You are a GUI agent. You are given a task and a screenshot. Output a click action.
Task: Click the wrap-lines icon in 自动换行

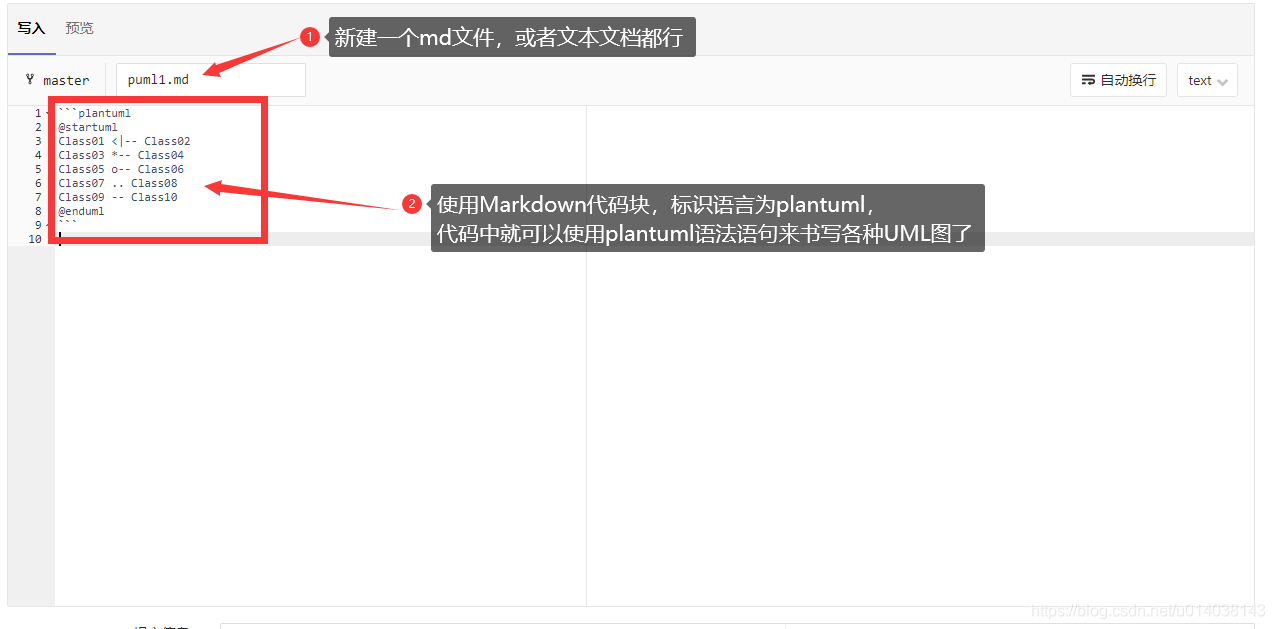coord(1089,80)
